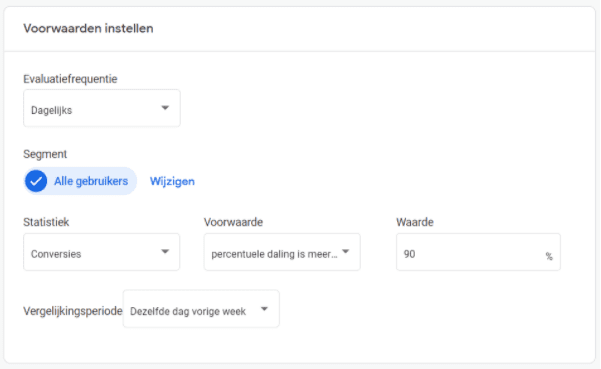Viewport: 601px width, 369px height.
Task: Open the Statistiek dropdown showing Conversies
Action: point(102,252)
